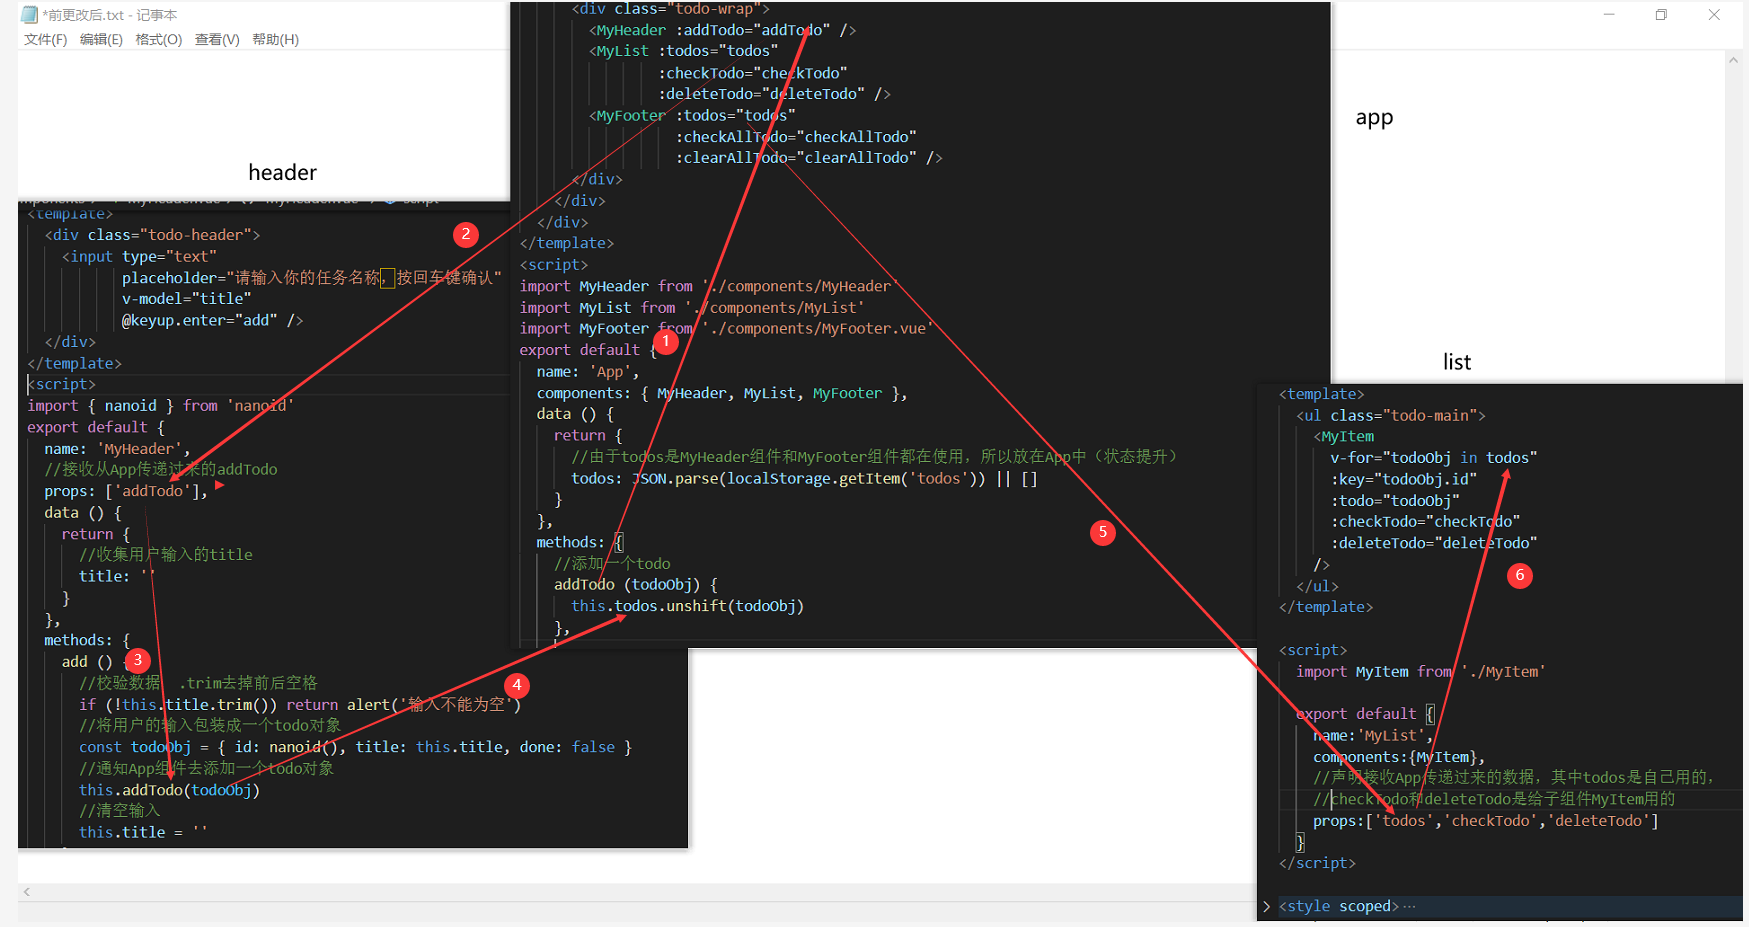Click the props:['todos','checkTodo','deleteTodo'] line

pyautogui.click(x=1486, y=821)
